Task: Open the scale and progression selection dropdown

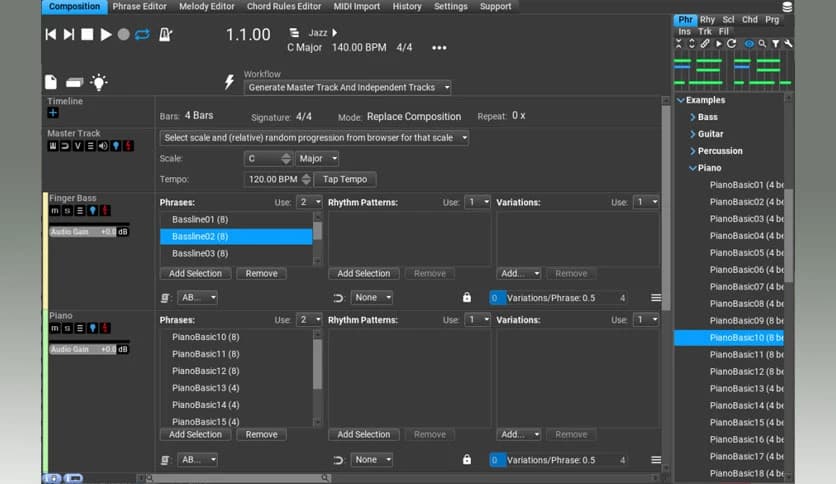Action: (314, 138)
